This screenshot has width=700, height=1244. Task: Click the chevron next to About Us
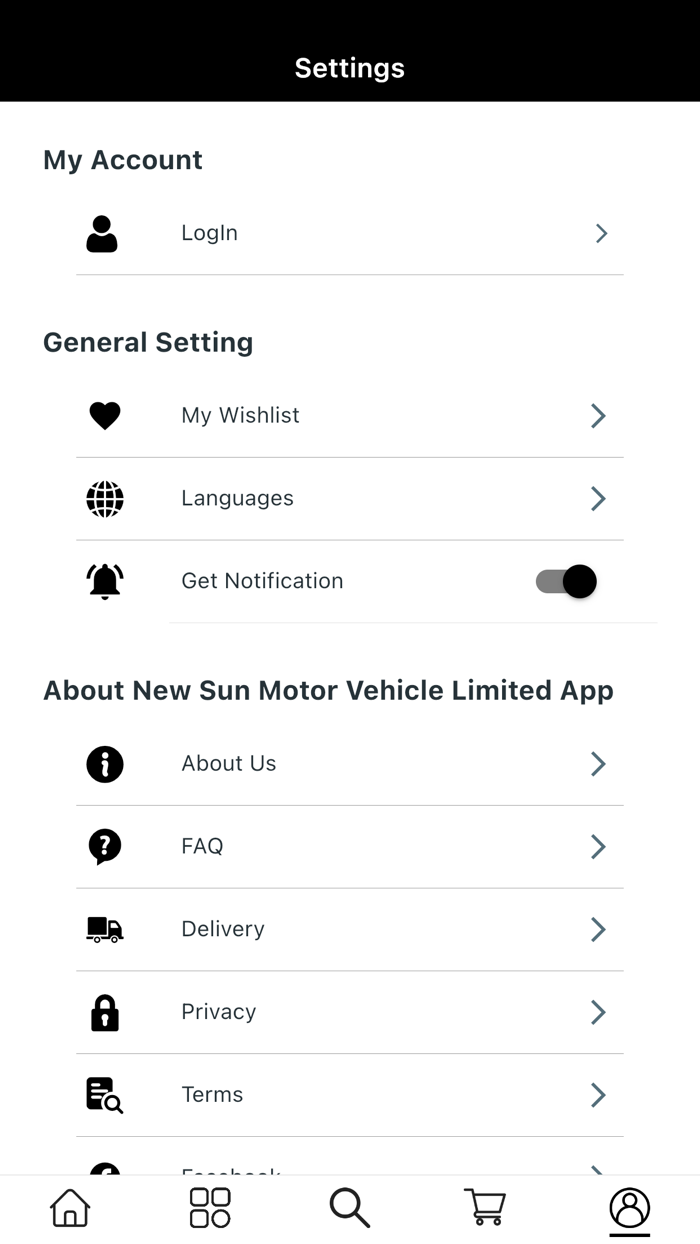597,763
